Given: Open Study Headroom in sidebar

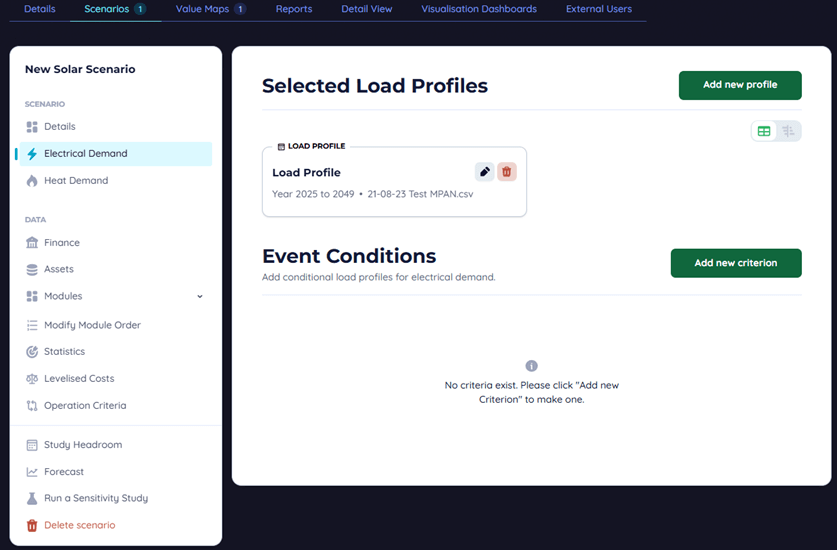Looking at the screenshot, I should pos(115,445).
